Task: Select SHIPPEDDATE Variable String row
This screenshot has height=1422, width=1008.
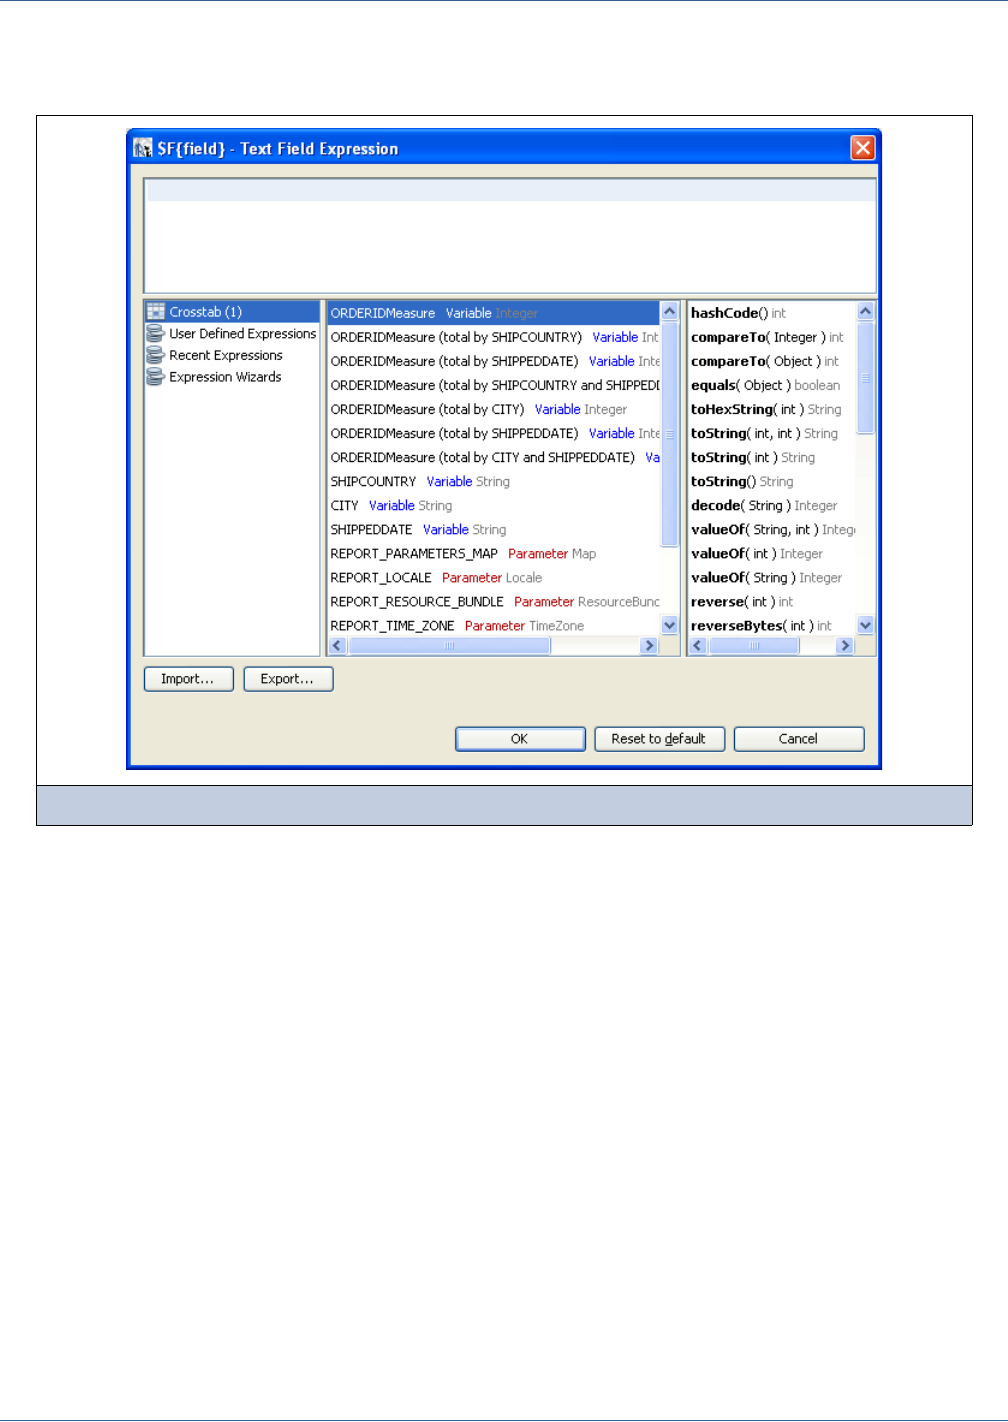Action: [x=494, y=529]
